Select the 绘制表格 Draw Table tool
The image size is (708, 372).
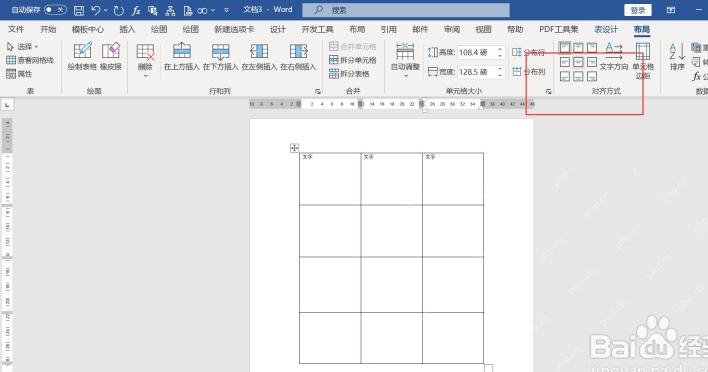coord(82,56)
